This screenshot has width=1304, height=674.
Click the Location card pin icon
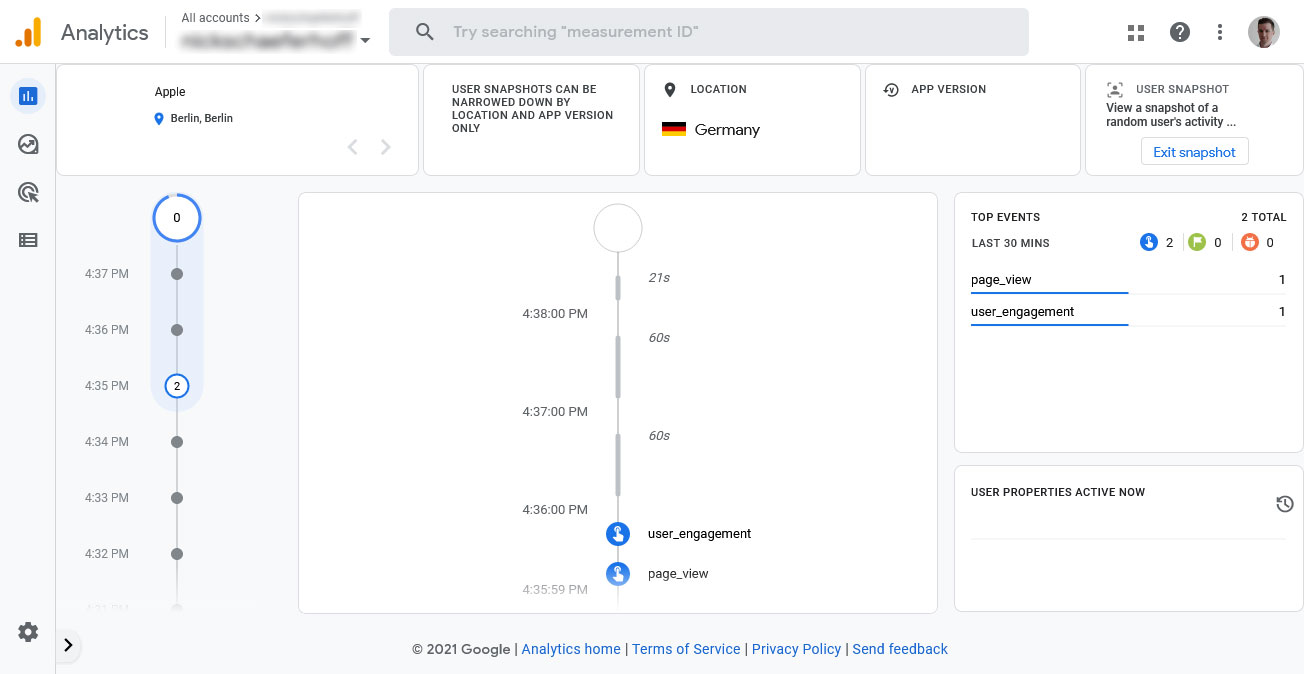coord(670,90)
